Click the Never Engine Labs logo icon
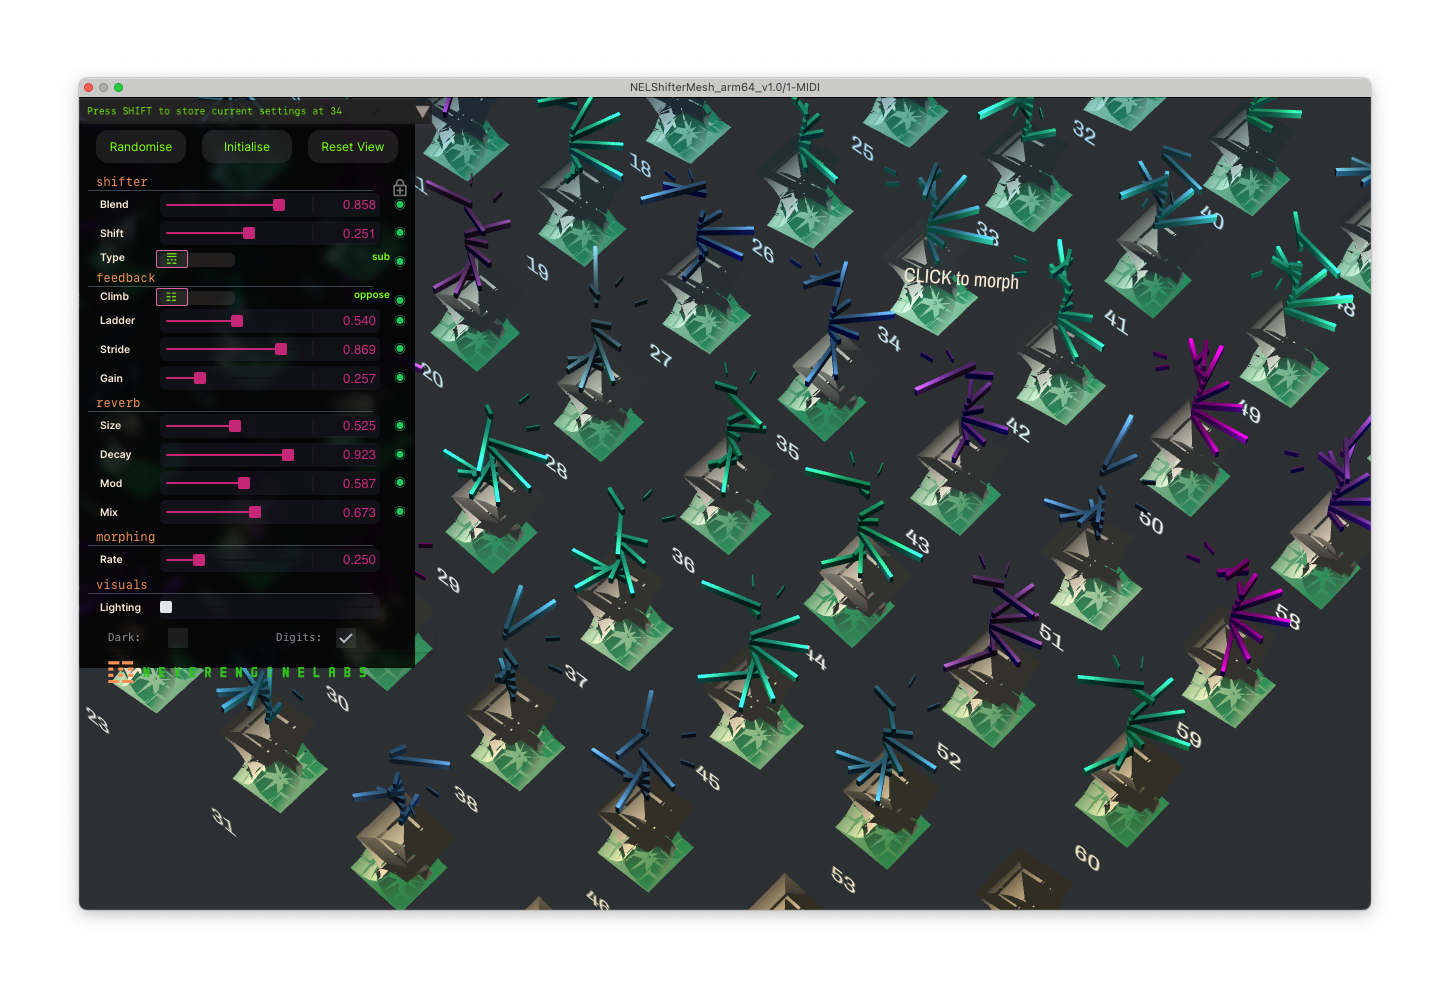 pyautogui.click(x=121, y=672)
